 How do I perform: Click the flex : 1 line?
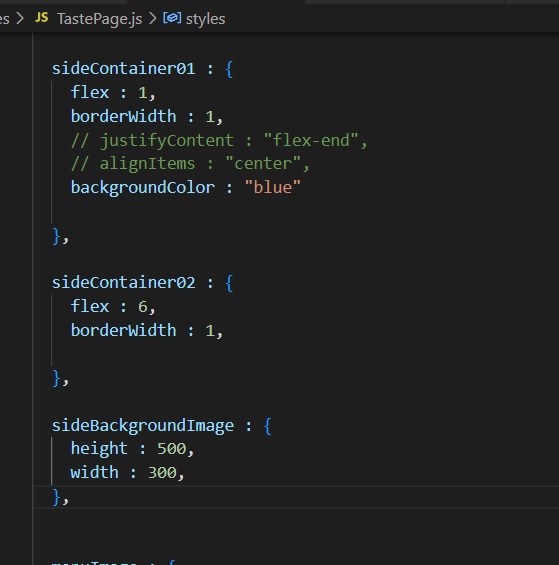point(113,93)
